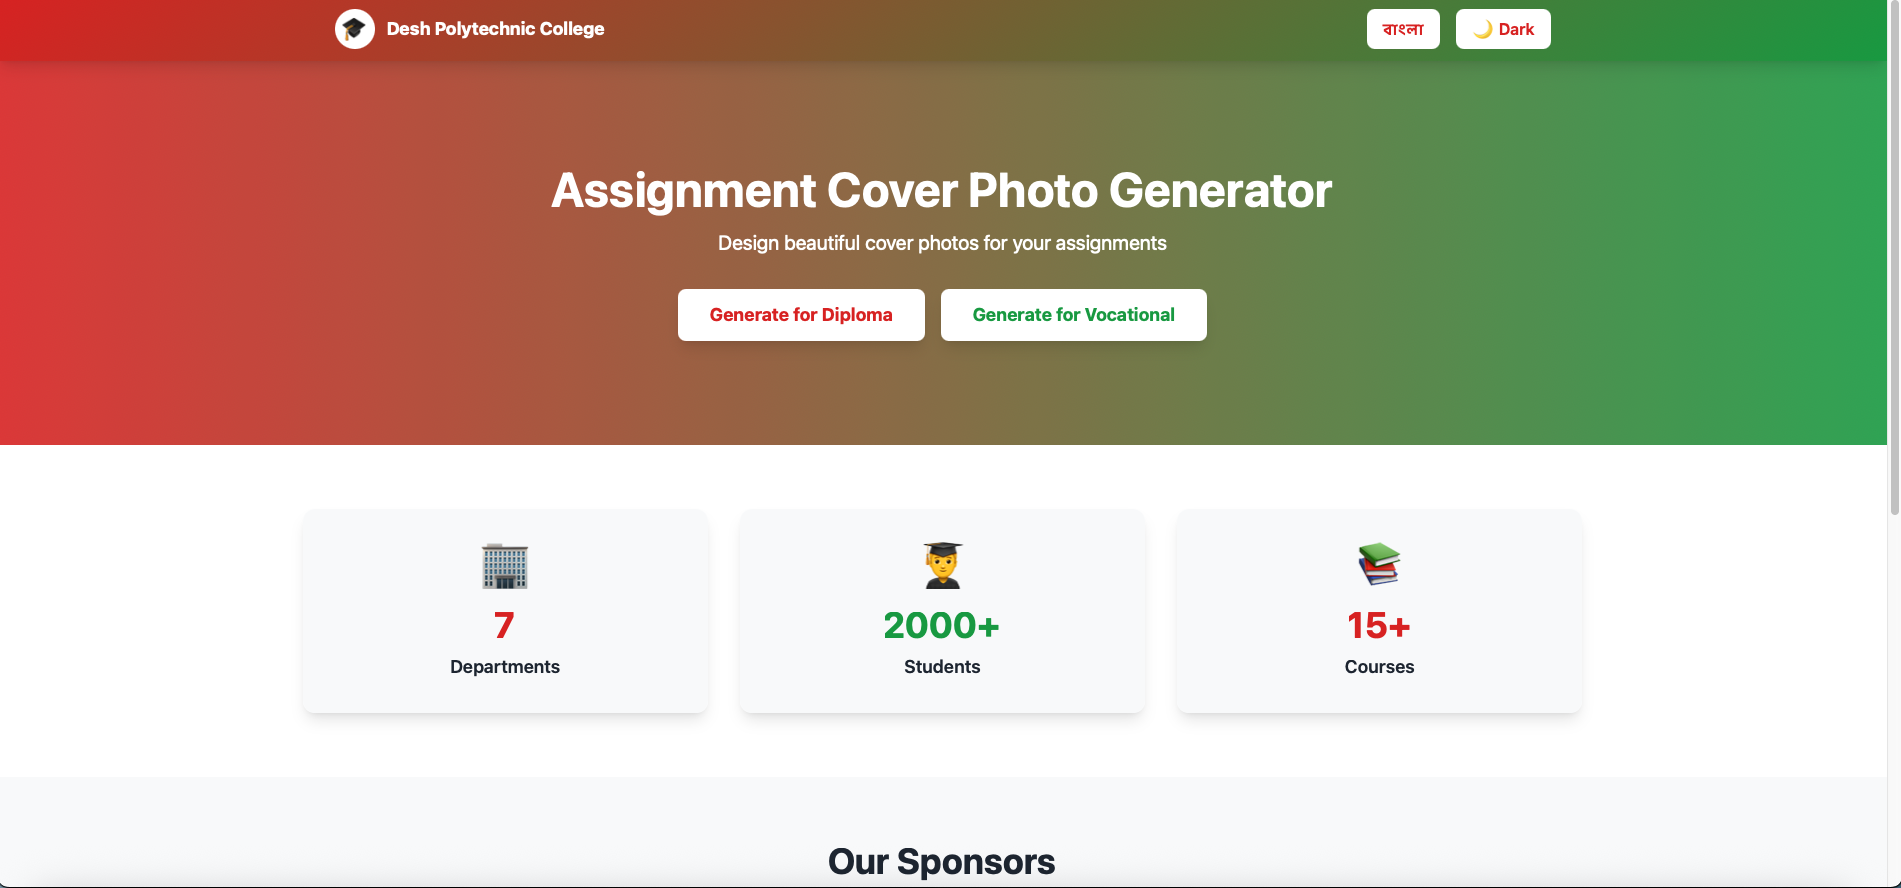Click Generate for Diploma
Viewport: 1901px width, 888px height.
[x=801, y=315]
